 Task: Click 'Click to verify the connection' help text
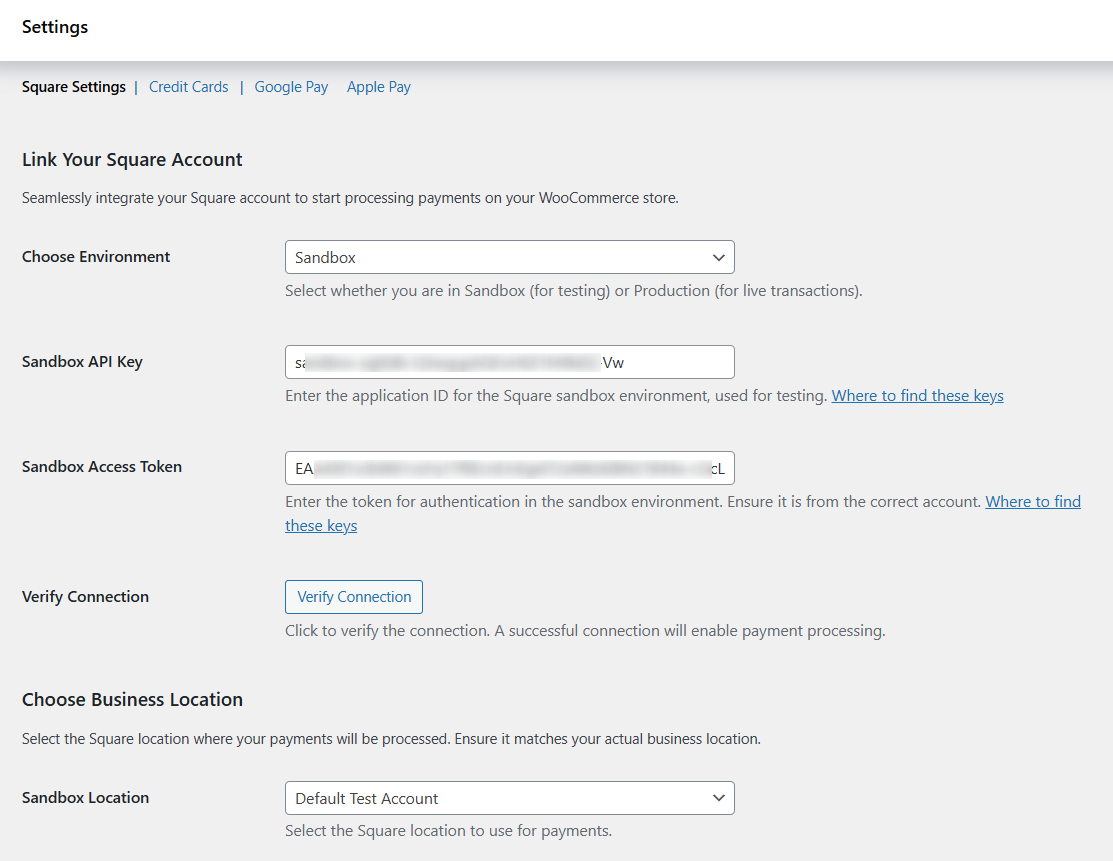[x=585, y=630]
